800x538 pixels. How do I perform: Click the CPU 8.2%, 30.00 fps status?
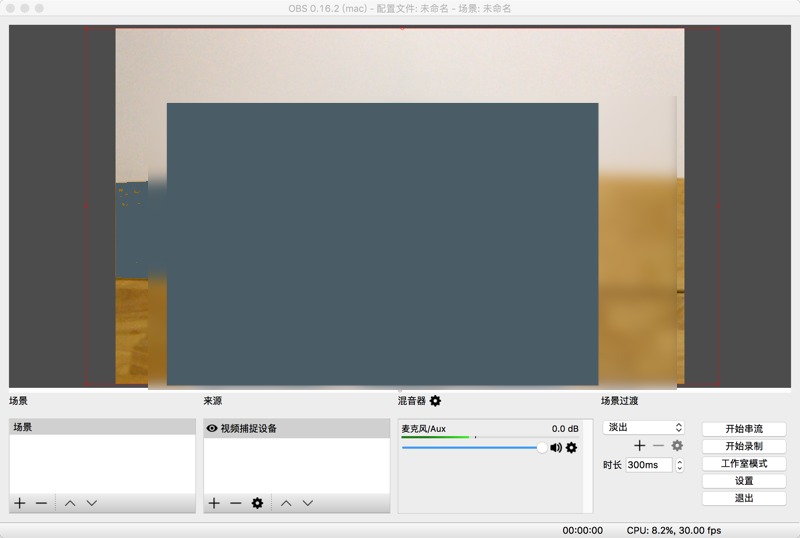tap(674, 530)
